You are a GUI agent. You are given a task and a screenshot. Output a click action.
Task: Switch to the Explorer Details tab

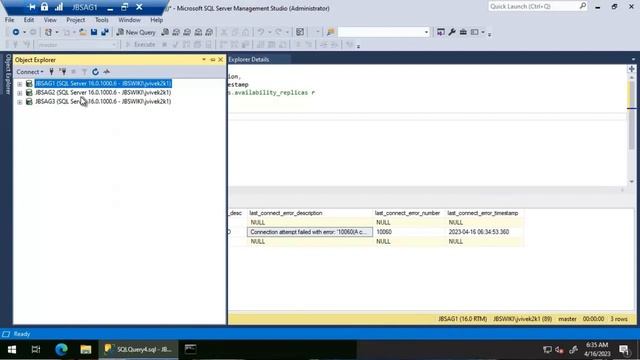[x=249, y=60]
